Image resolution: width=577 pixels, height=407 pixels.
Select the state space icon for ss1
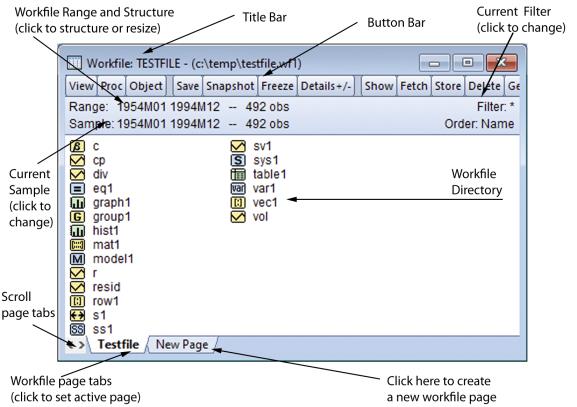[x=77, y=329]
